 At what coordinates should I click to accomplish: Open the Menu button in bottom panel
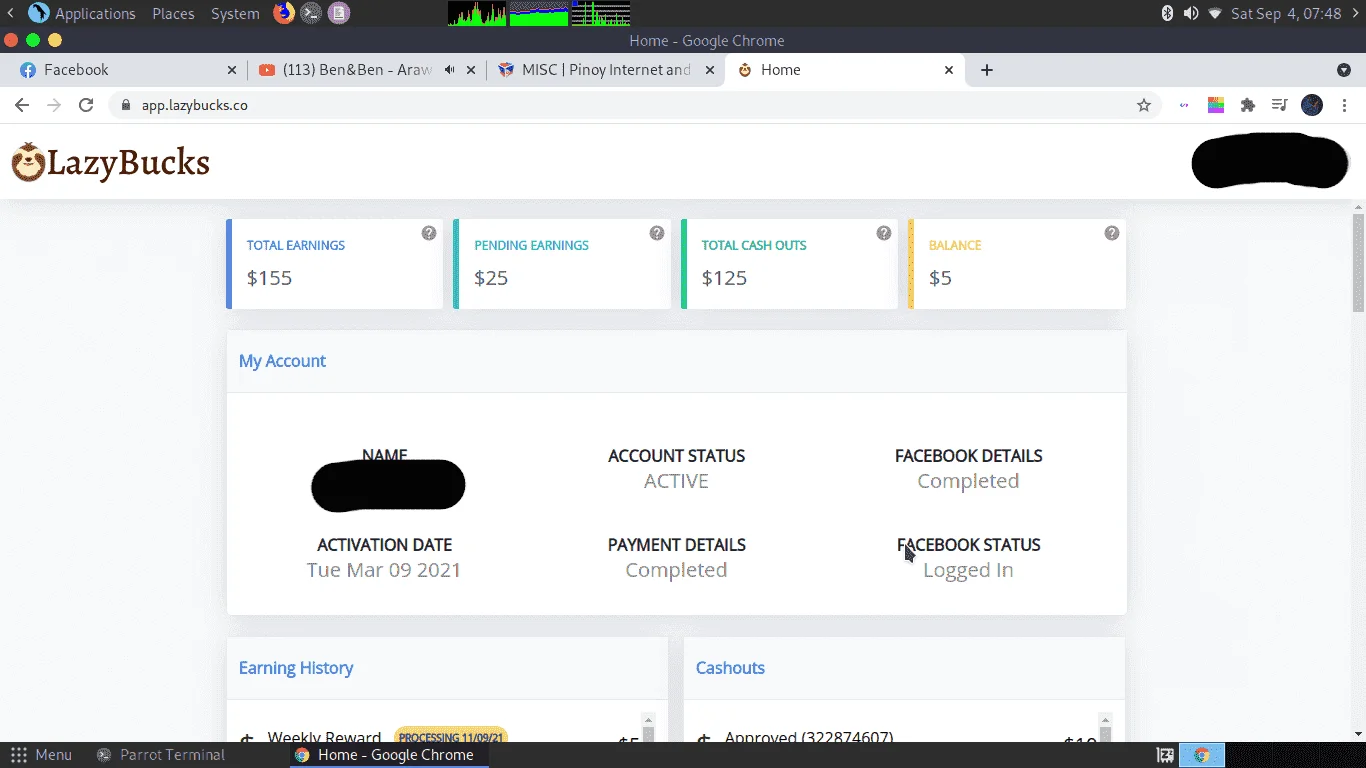41,755
